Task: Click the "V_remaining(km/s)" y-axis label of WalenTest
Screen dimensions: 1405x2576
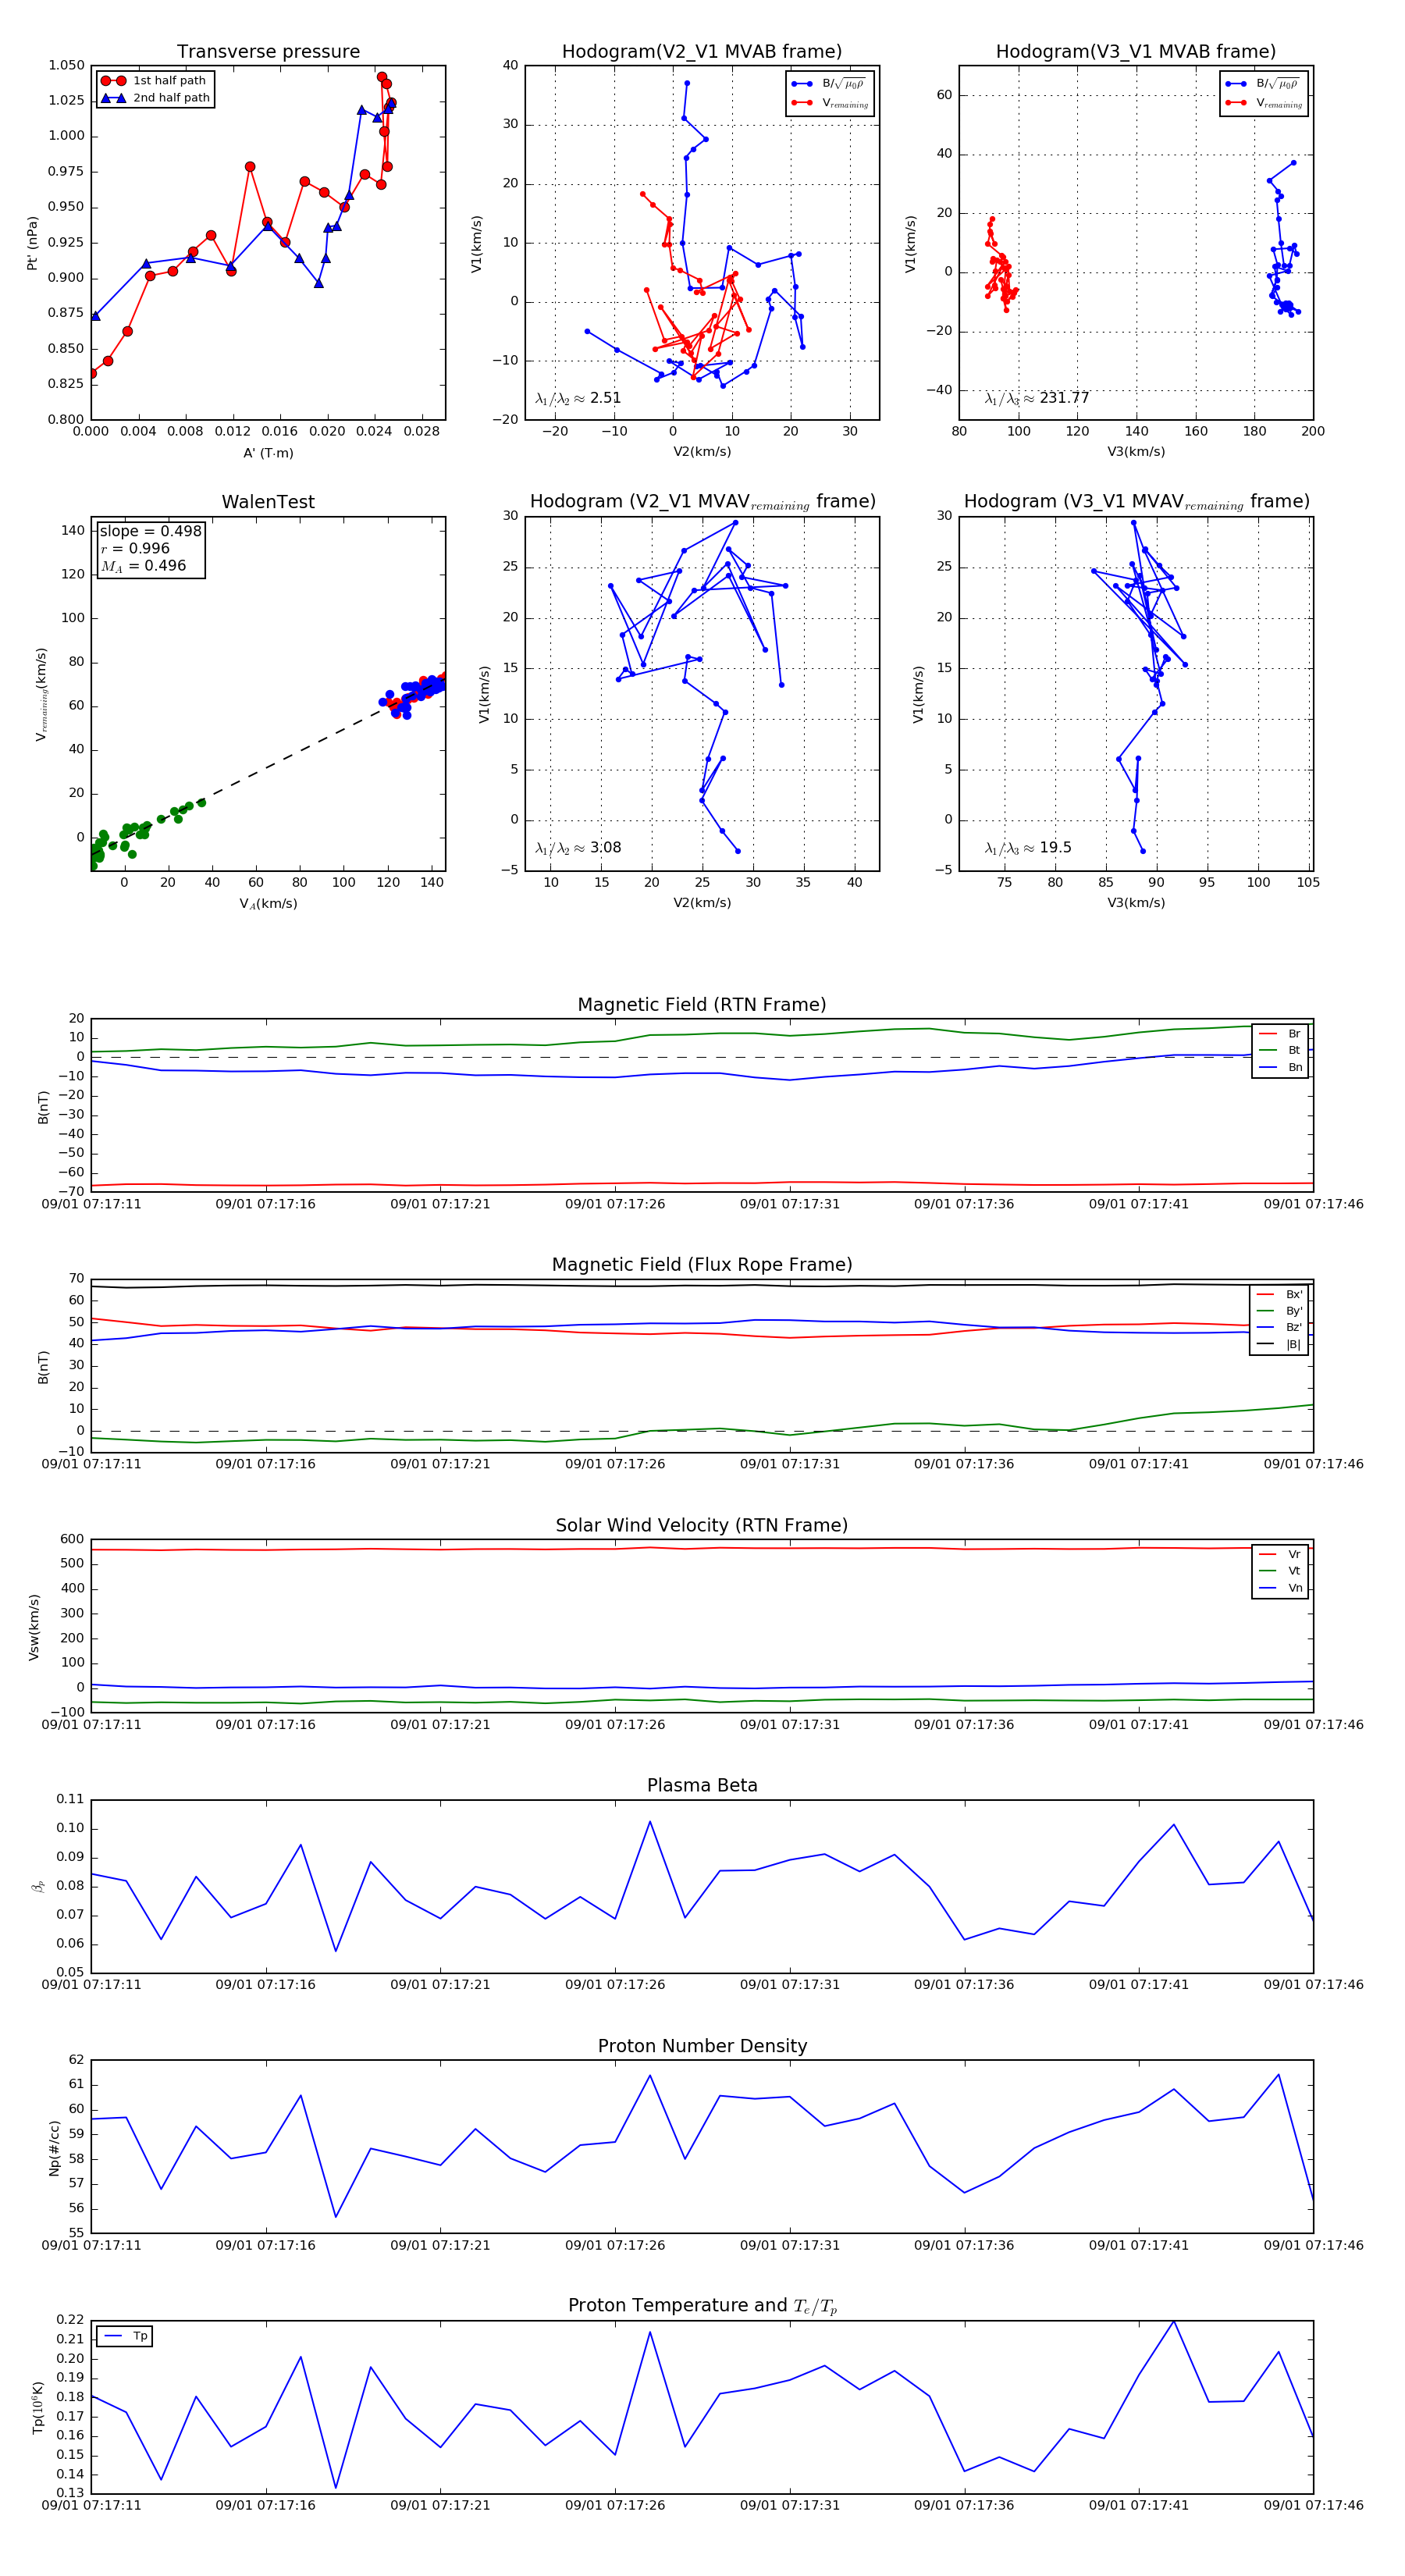Action: click(41, 694)
